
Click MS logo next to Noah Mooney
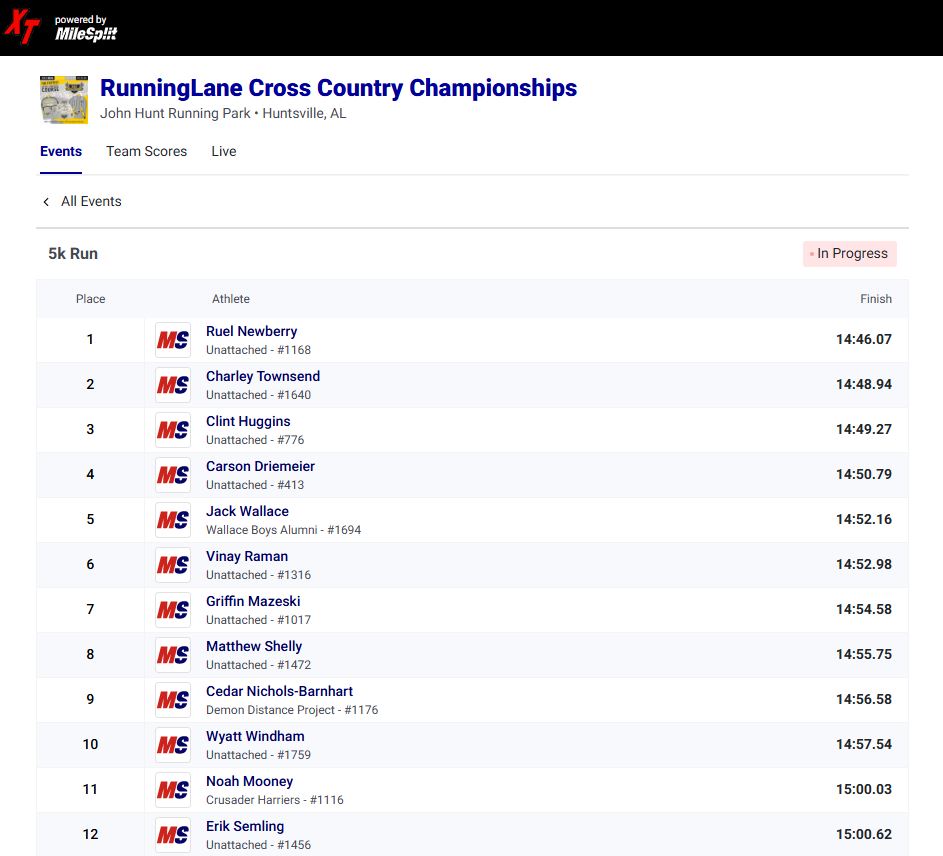pyautogui.click(x=173, y=790)
